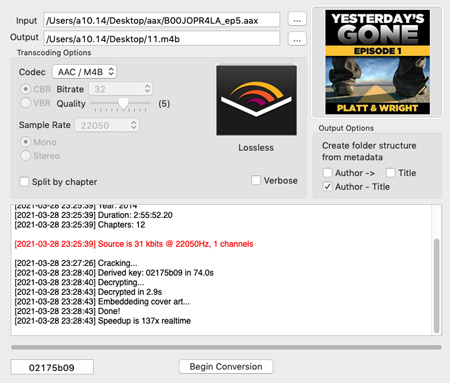Click the conversion progress bar
Screen dimensions: 450x383
click(x=226, y=347)
